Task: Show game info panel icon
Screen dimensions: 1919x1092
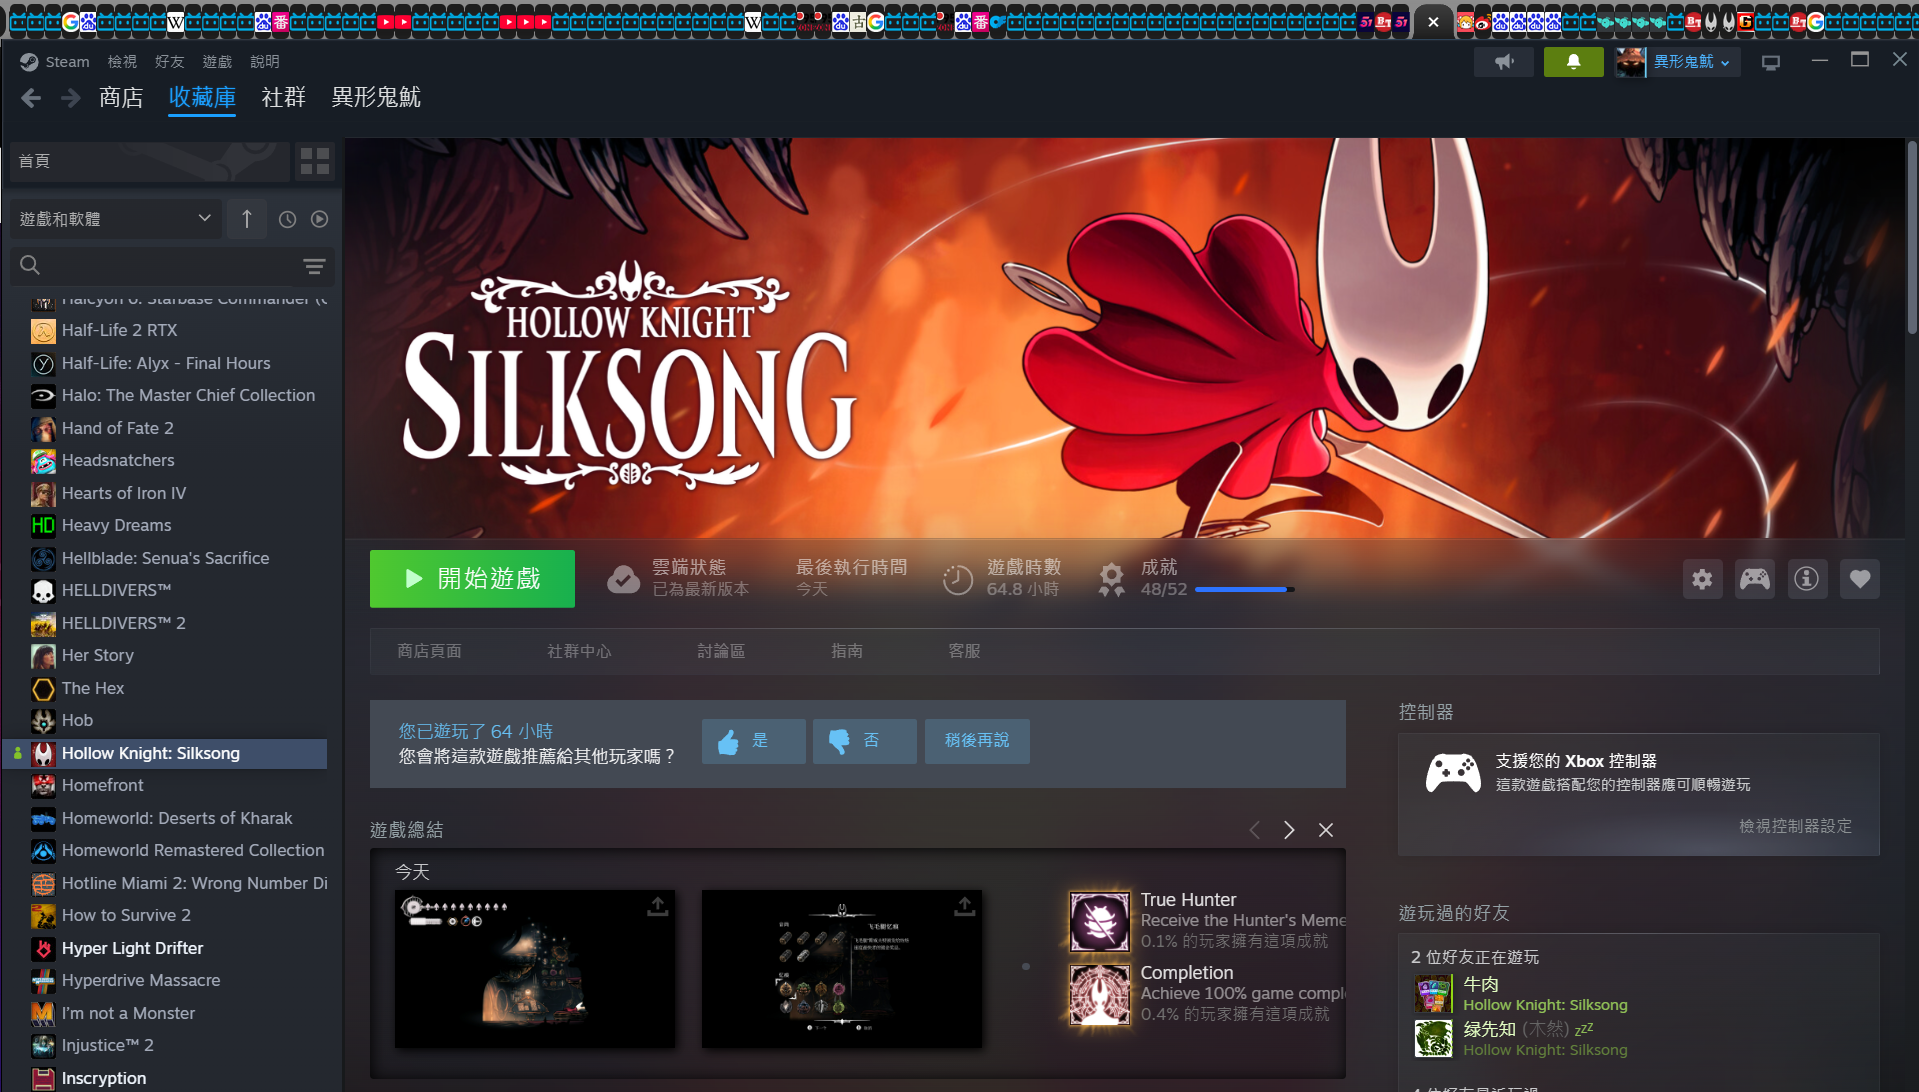Action: pyautogui.click(x=1806, y=579)
